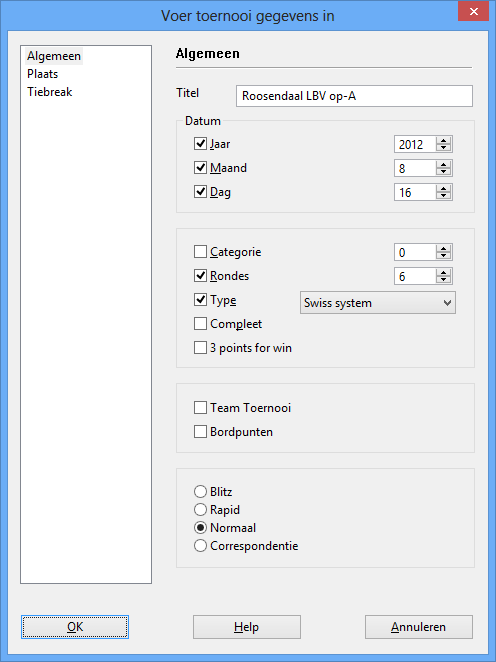Enable the Team Toernooi option

click(x=200, y=408)
